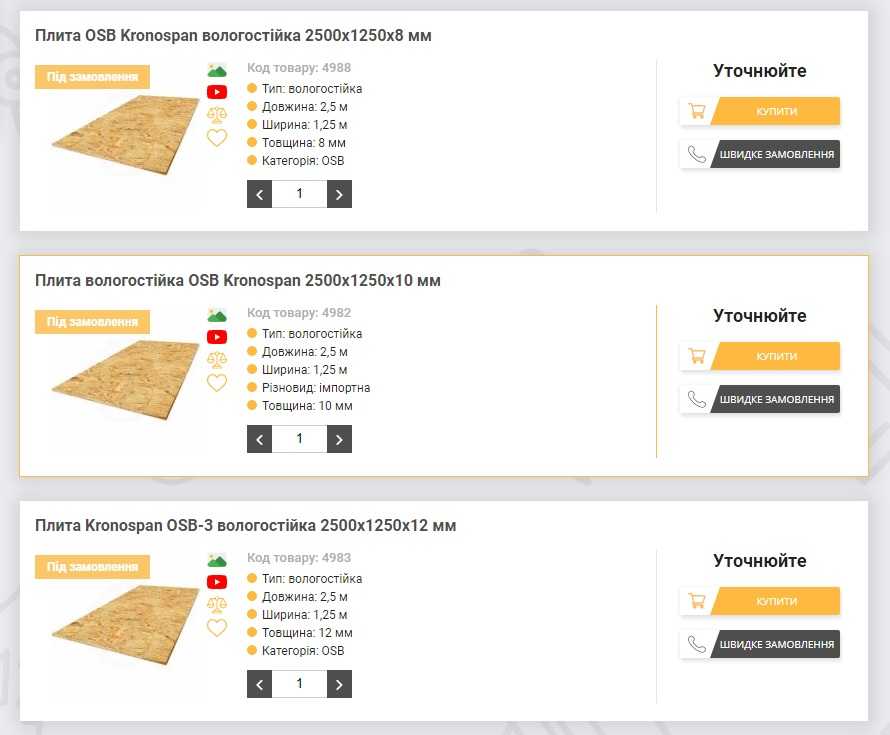890x735 pixels.
Task: Open title link Плита Kronospan OSB-3 вологостійка 2500x1250x12 мм
Action: [245, 526]
